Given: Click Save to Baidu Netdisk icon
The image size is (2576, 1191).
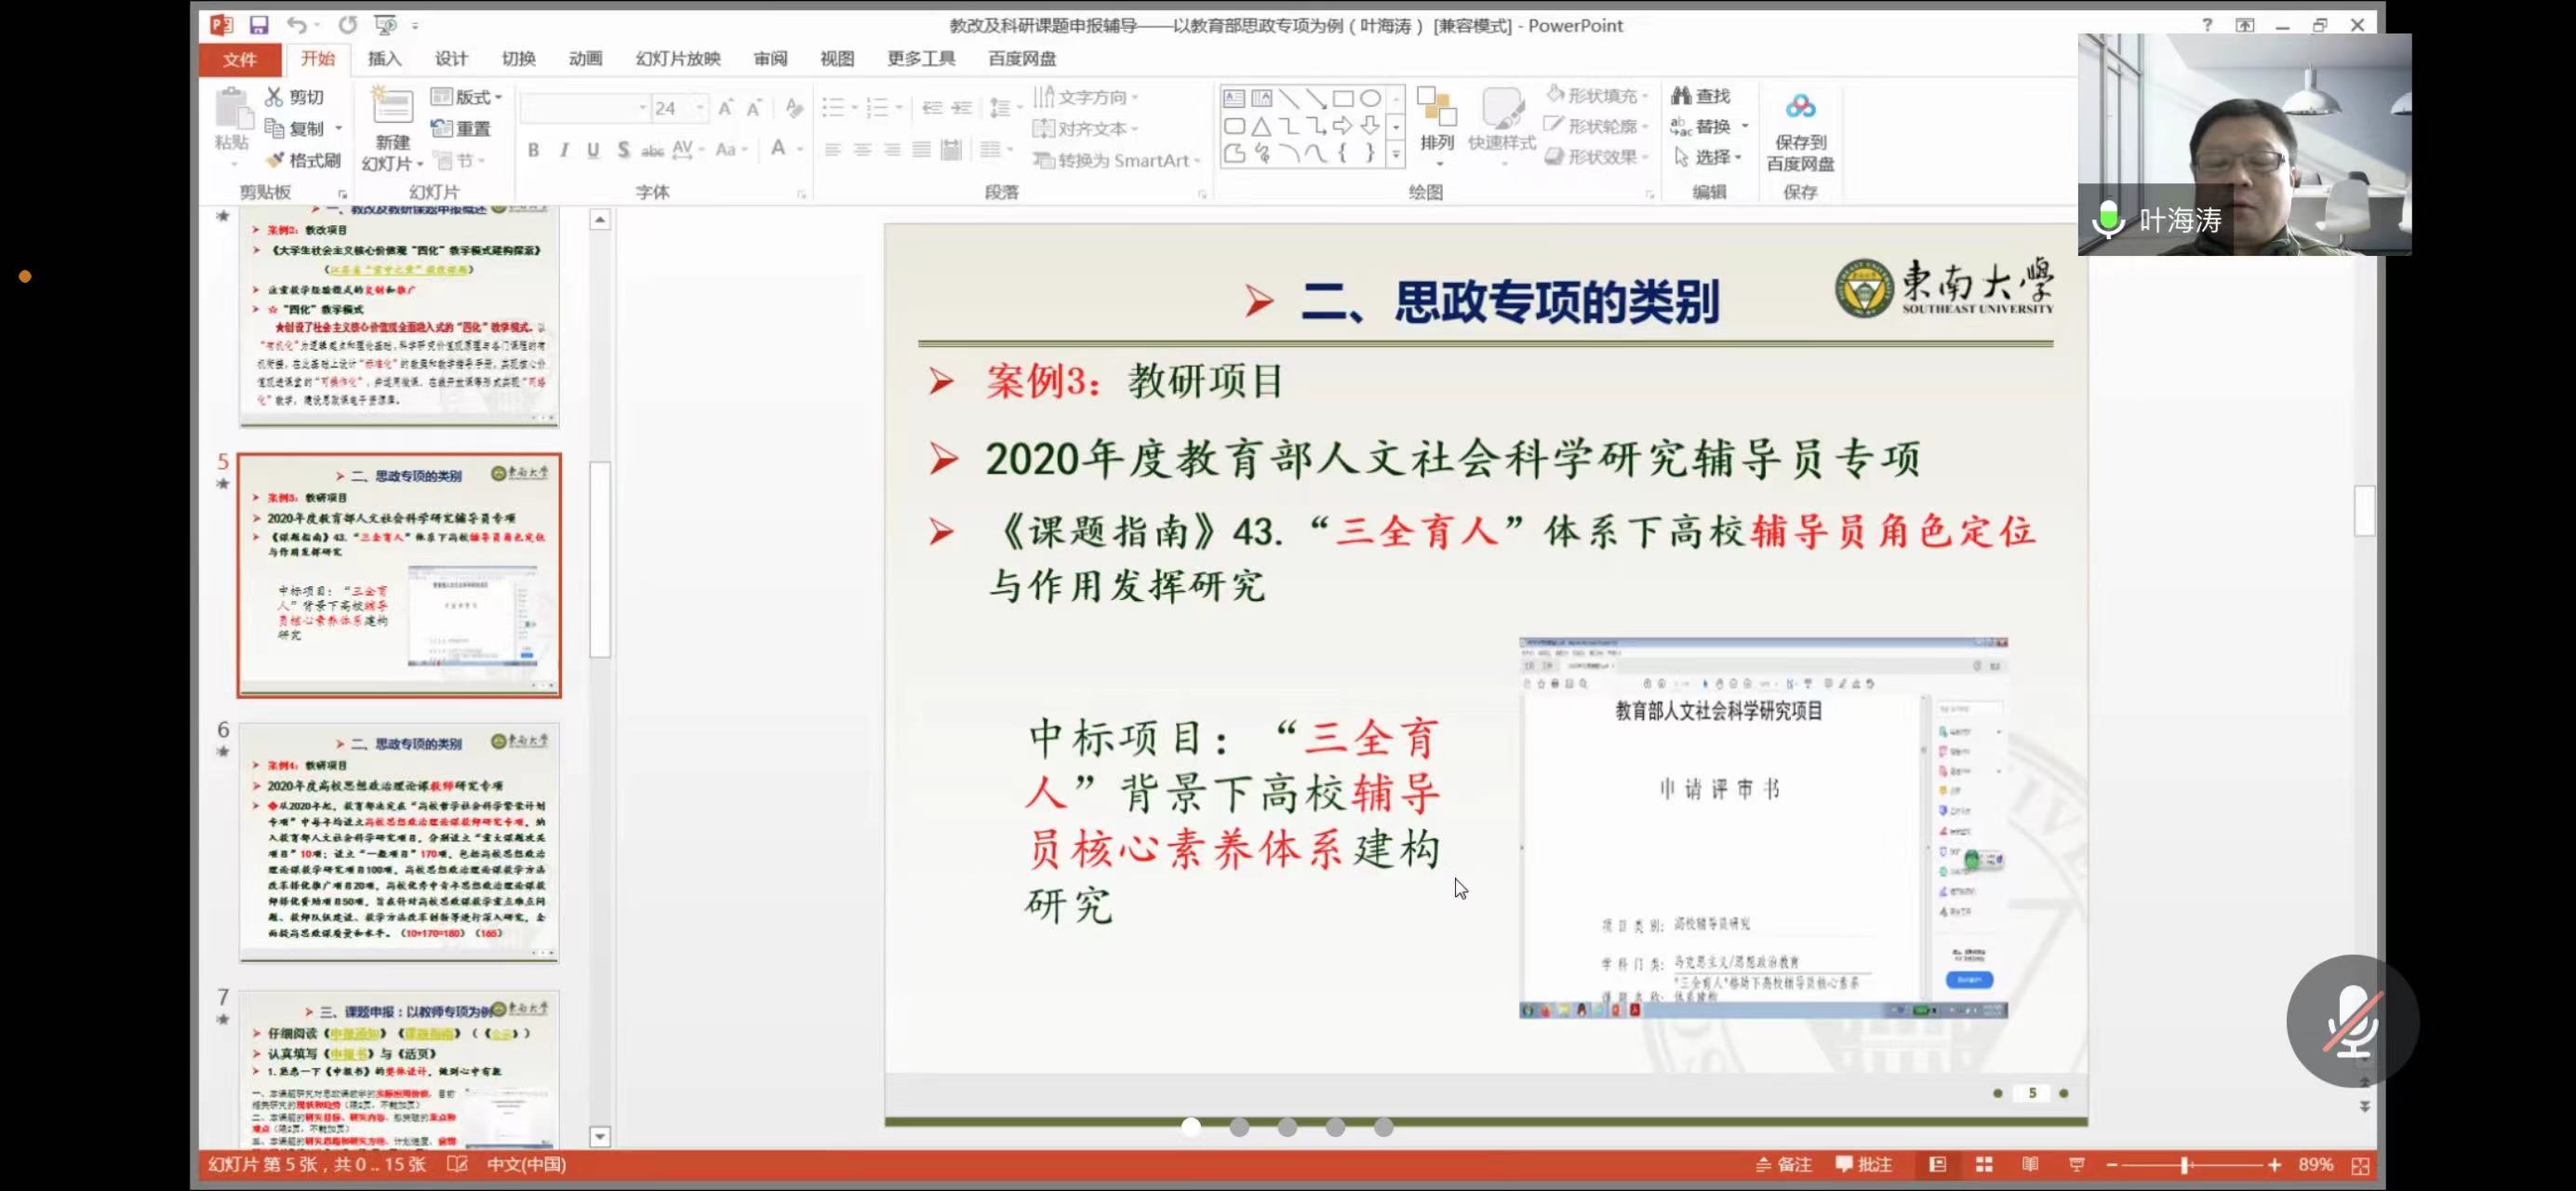Looking at the screenshot, I should click(1800, 107).
